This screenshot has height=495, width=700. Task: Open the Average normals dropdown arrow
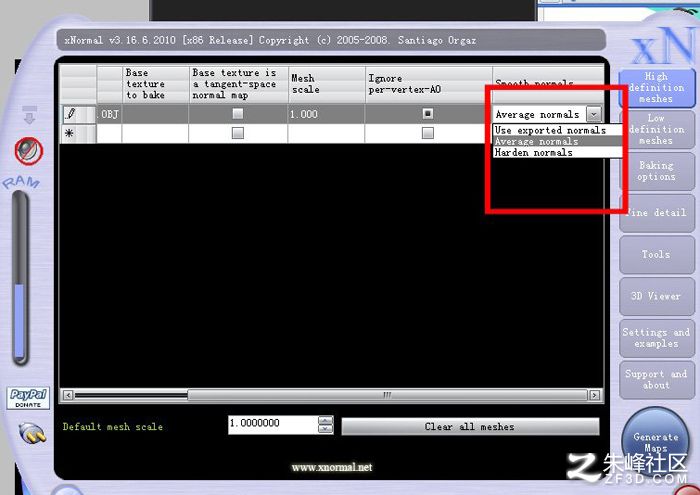[x=593, y=114]
